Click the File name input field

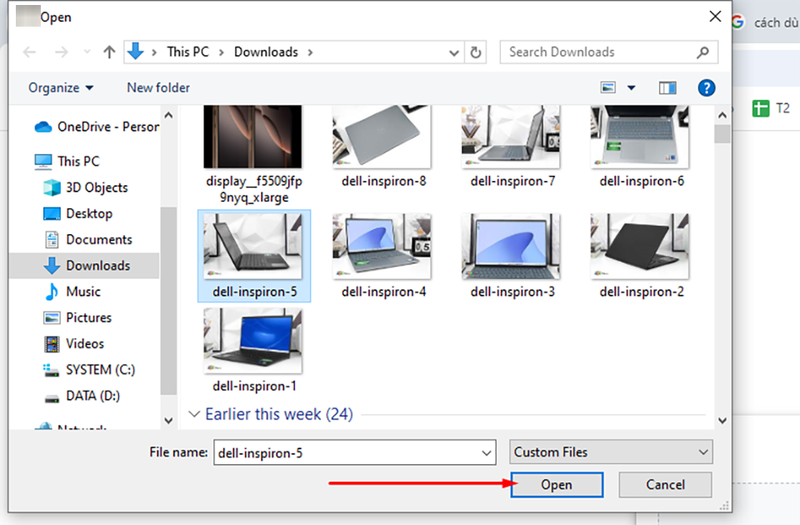click(347, 453)
